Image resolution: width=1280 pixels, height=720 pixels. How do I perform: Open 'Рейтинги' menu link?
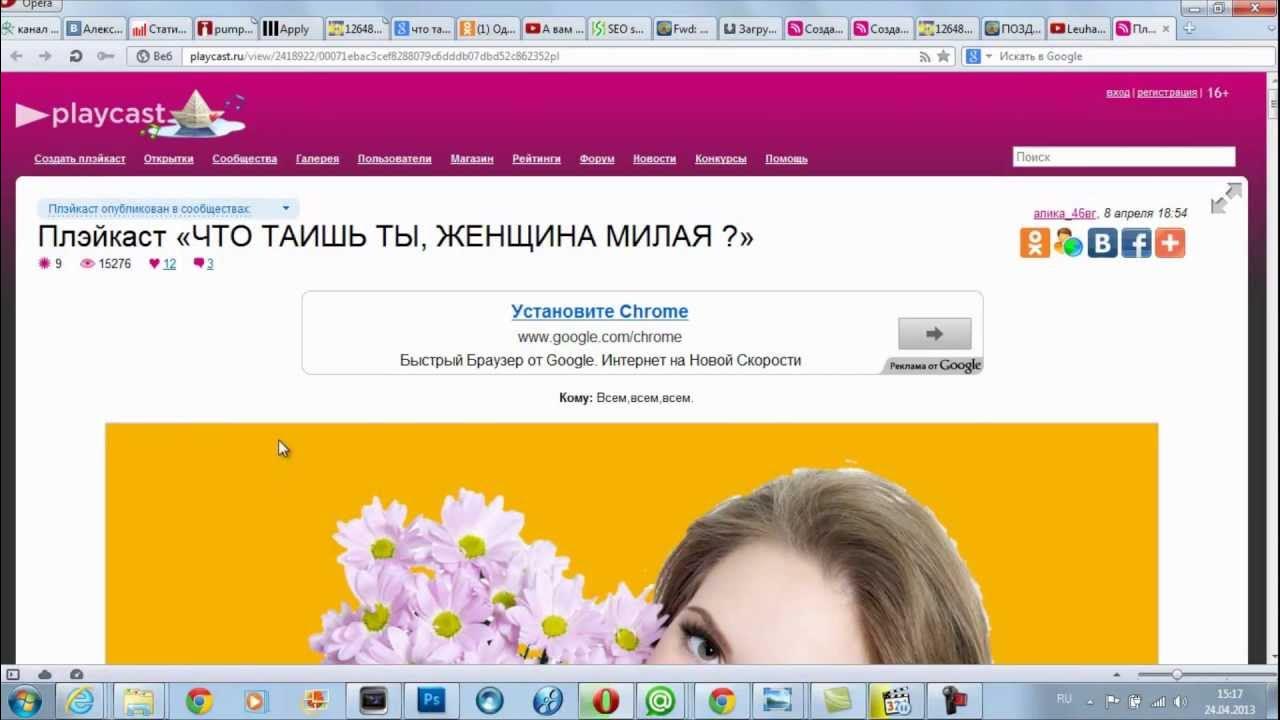point(536,159)
